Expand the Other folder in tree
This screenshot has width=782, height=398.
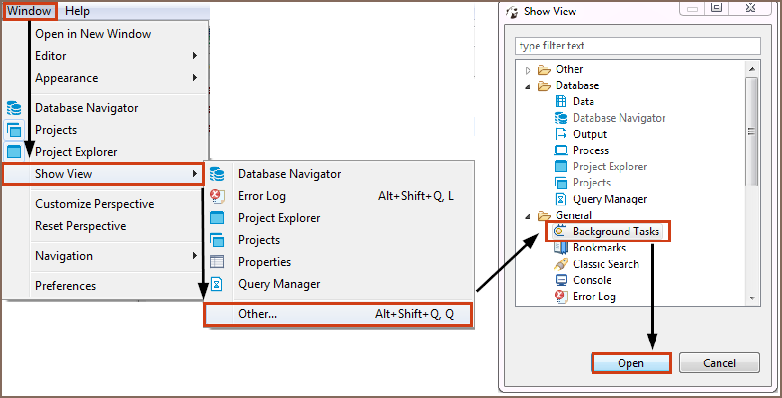[528, 70]
